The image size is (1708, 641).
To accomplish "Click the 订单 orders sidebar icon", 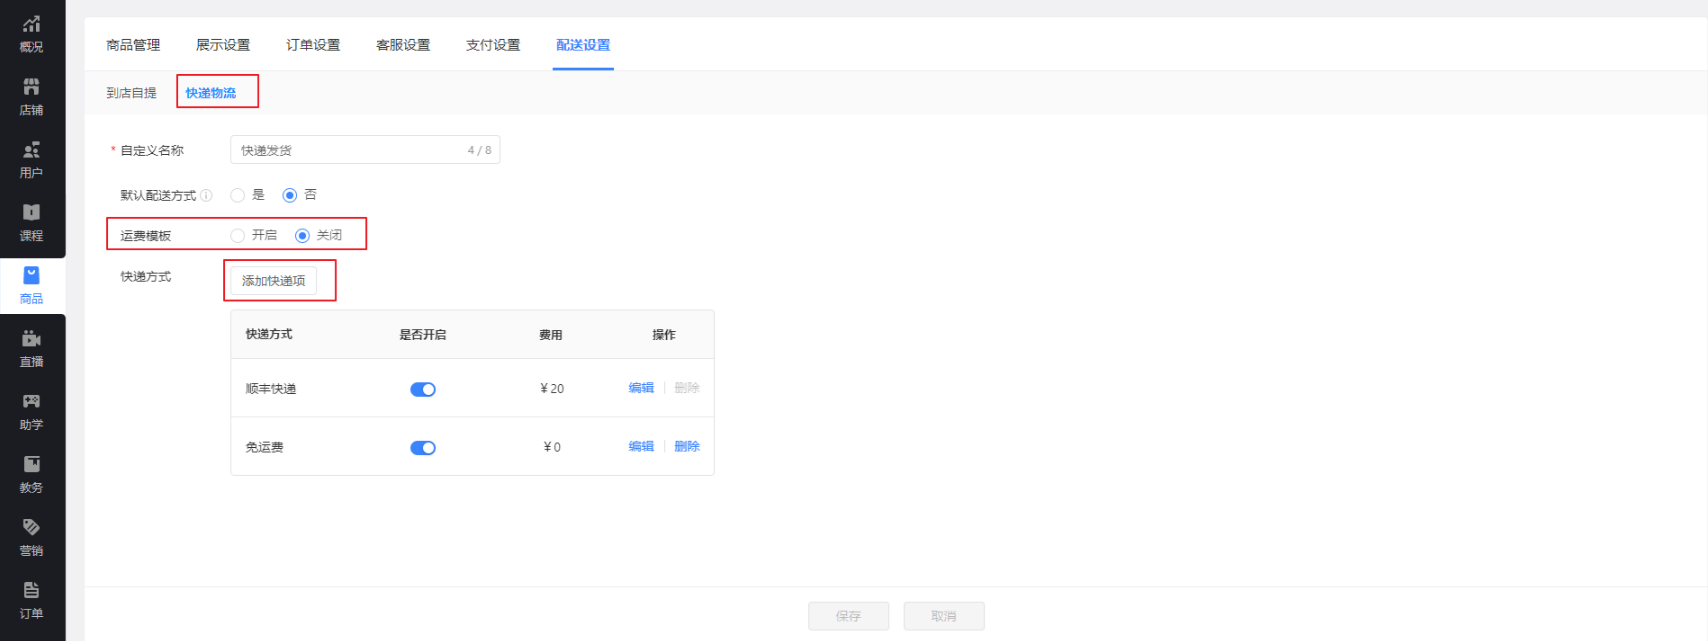I will coord(32,600).
